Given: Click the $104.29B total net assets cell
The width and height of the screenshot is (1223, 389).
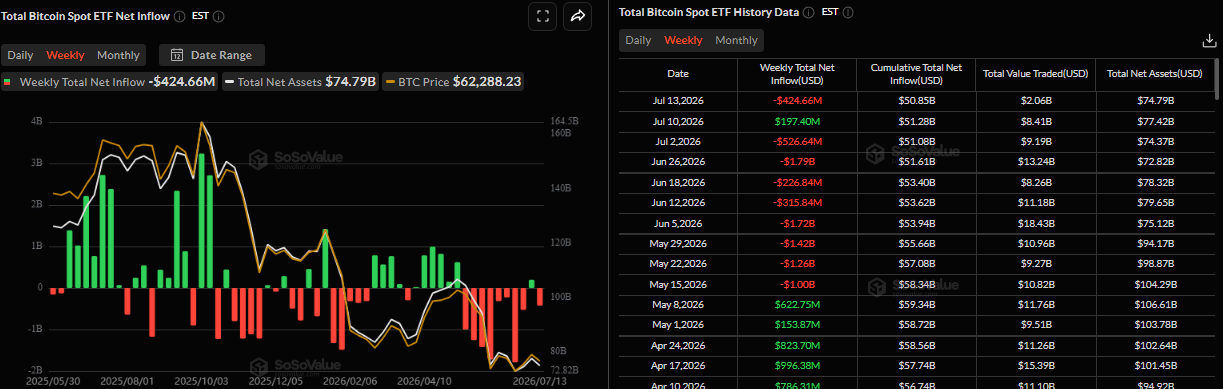Looking at the screenshot, I should coord(1155,285).
